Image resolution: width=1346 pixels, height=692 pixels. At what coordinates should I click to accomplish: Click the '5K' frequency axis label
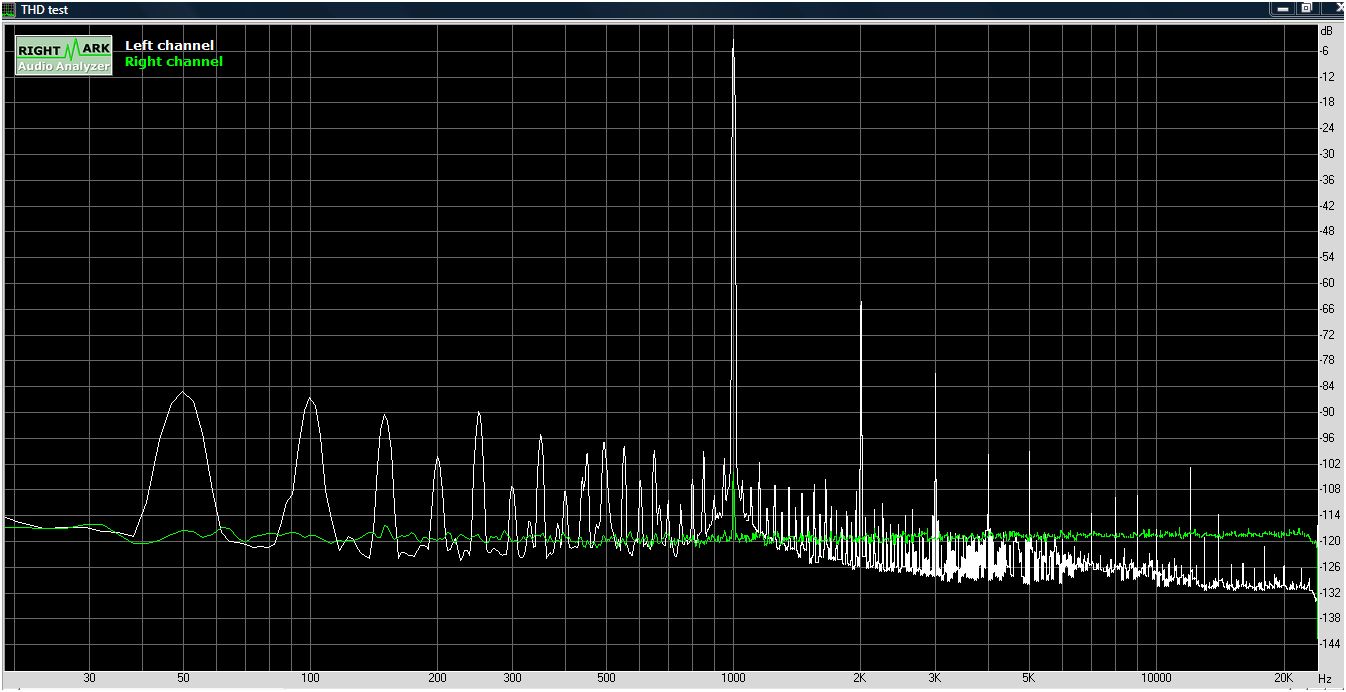click(x=1029, y=678)
